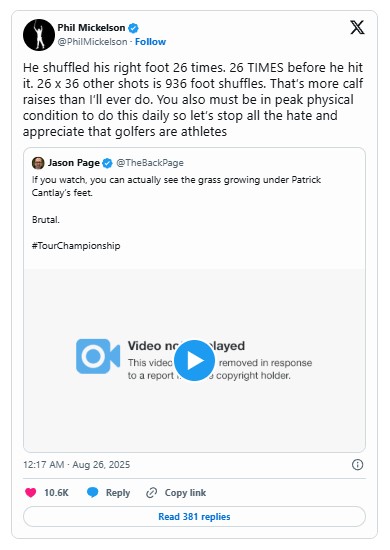Click the blue reply speech bubble icon
390x550 pixels.
pos(93,492)
